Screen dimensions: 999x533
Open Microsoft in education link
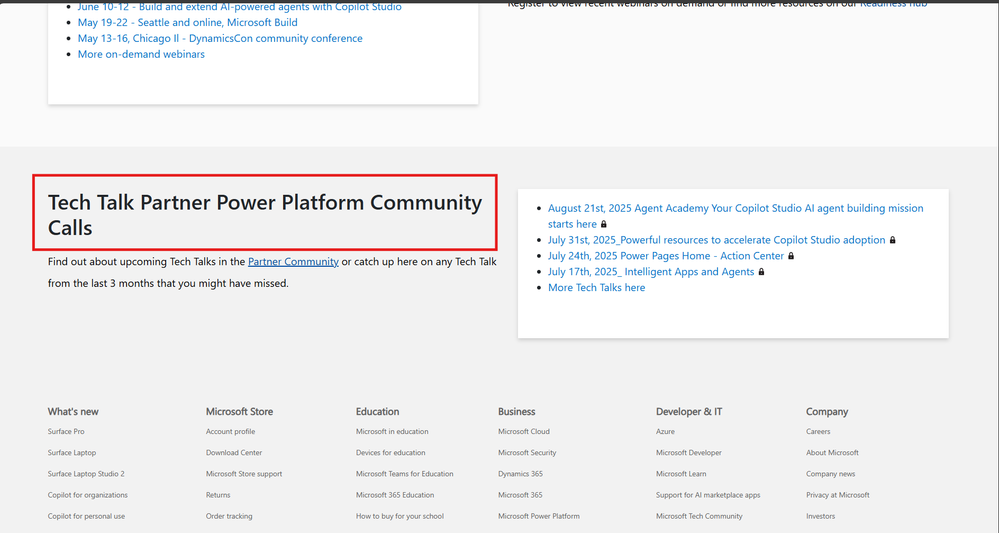point(392,432)
